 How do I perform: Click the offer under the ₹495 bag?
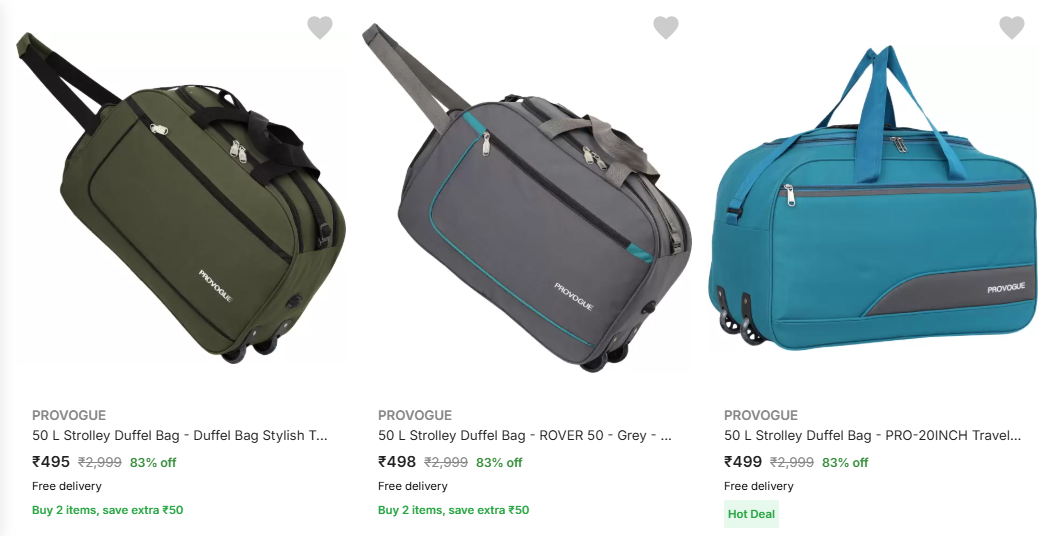(x=108, y=510)
